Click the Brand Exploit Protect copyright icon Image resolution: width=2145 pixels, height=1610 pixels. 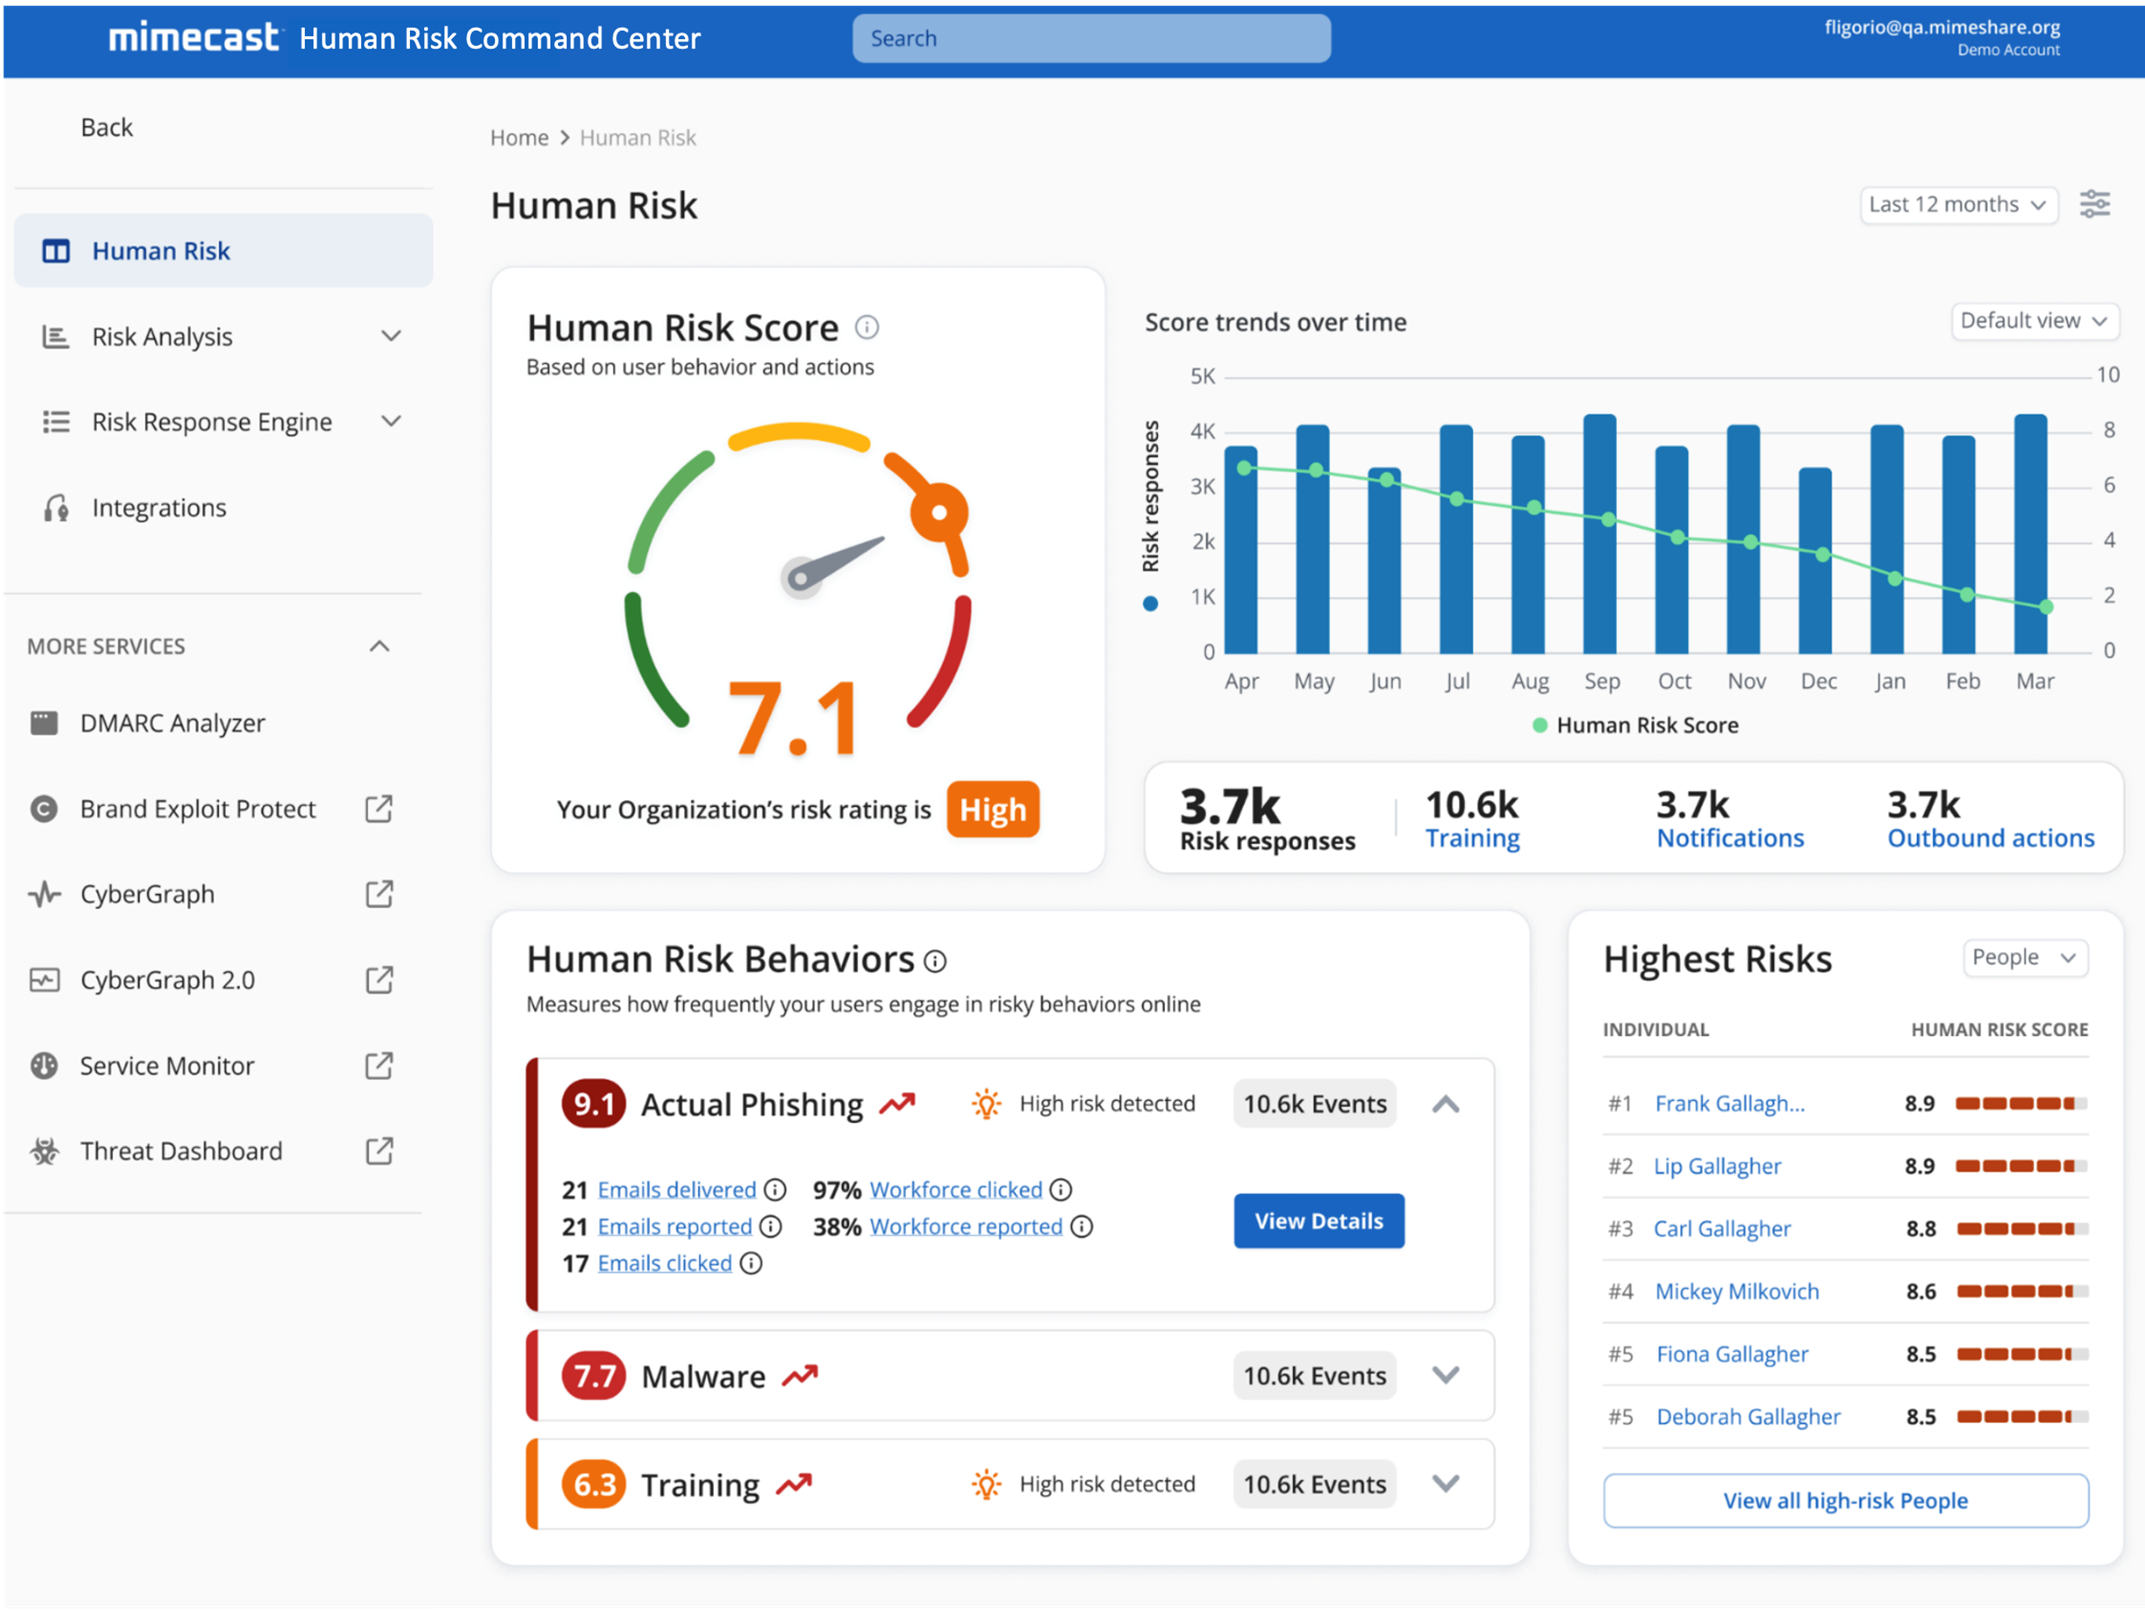pos(44,808)
